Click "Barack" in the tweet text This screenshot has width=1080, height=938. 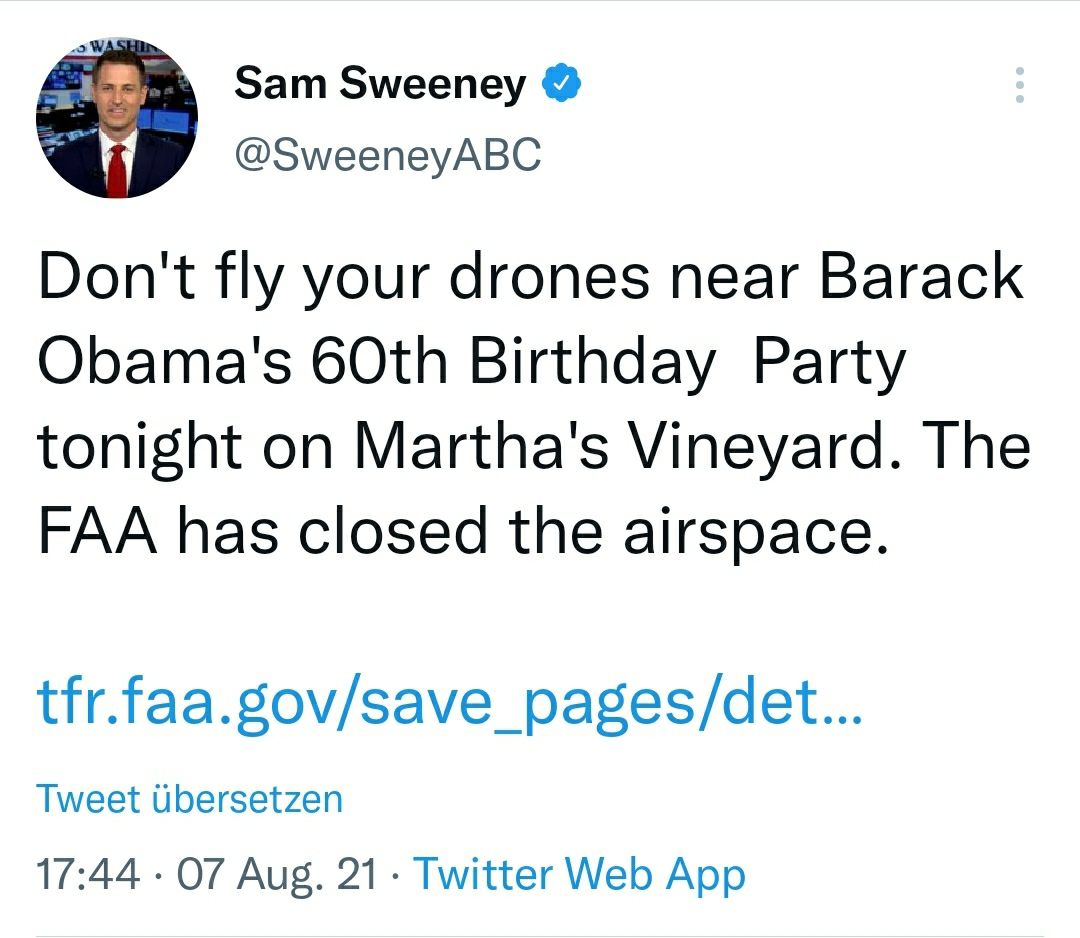coord(921,278)
